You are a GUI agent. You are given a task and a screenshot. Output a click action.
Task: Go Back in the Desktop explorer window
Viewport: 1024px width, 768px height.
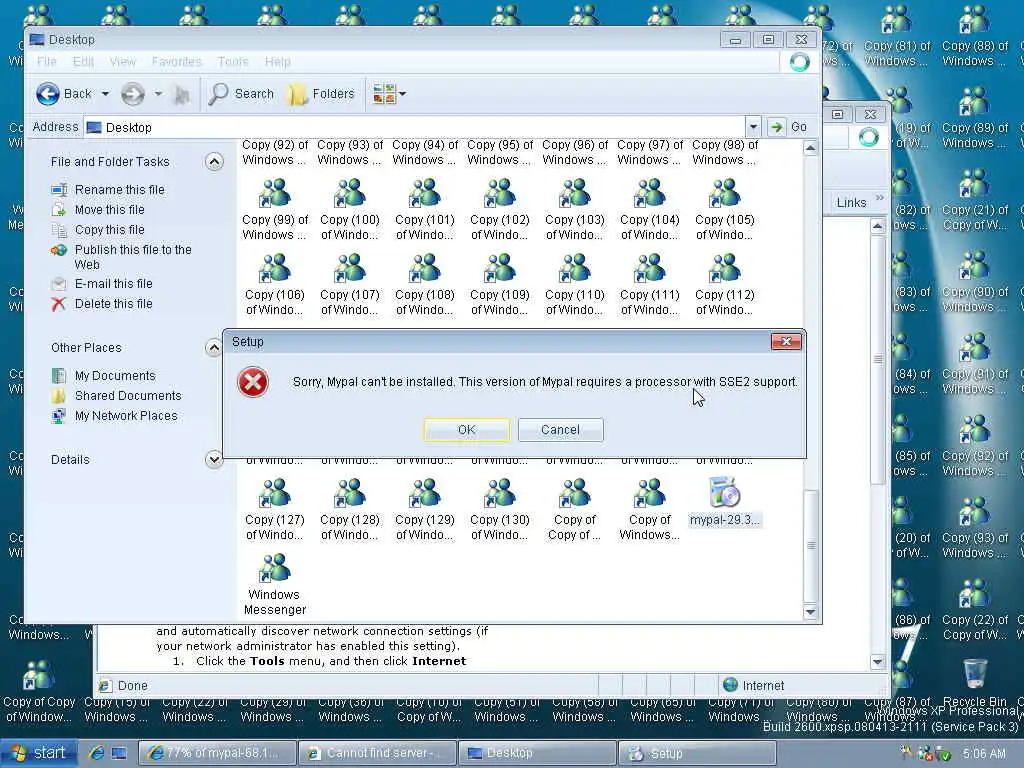coord(64,94)
